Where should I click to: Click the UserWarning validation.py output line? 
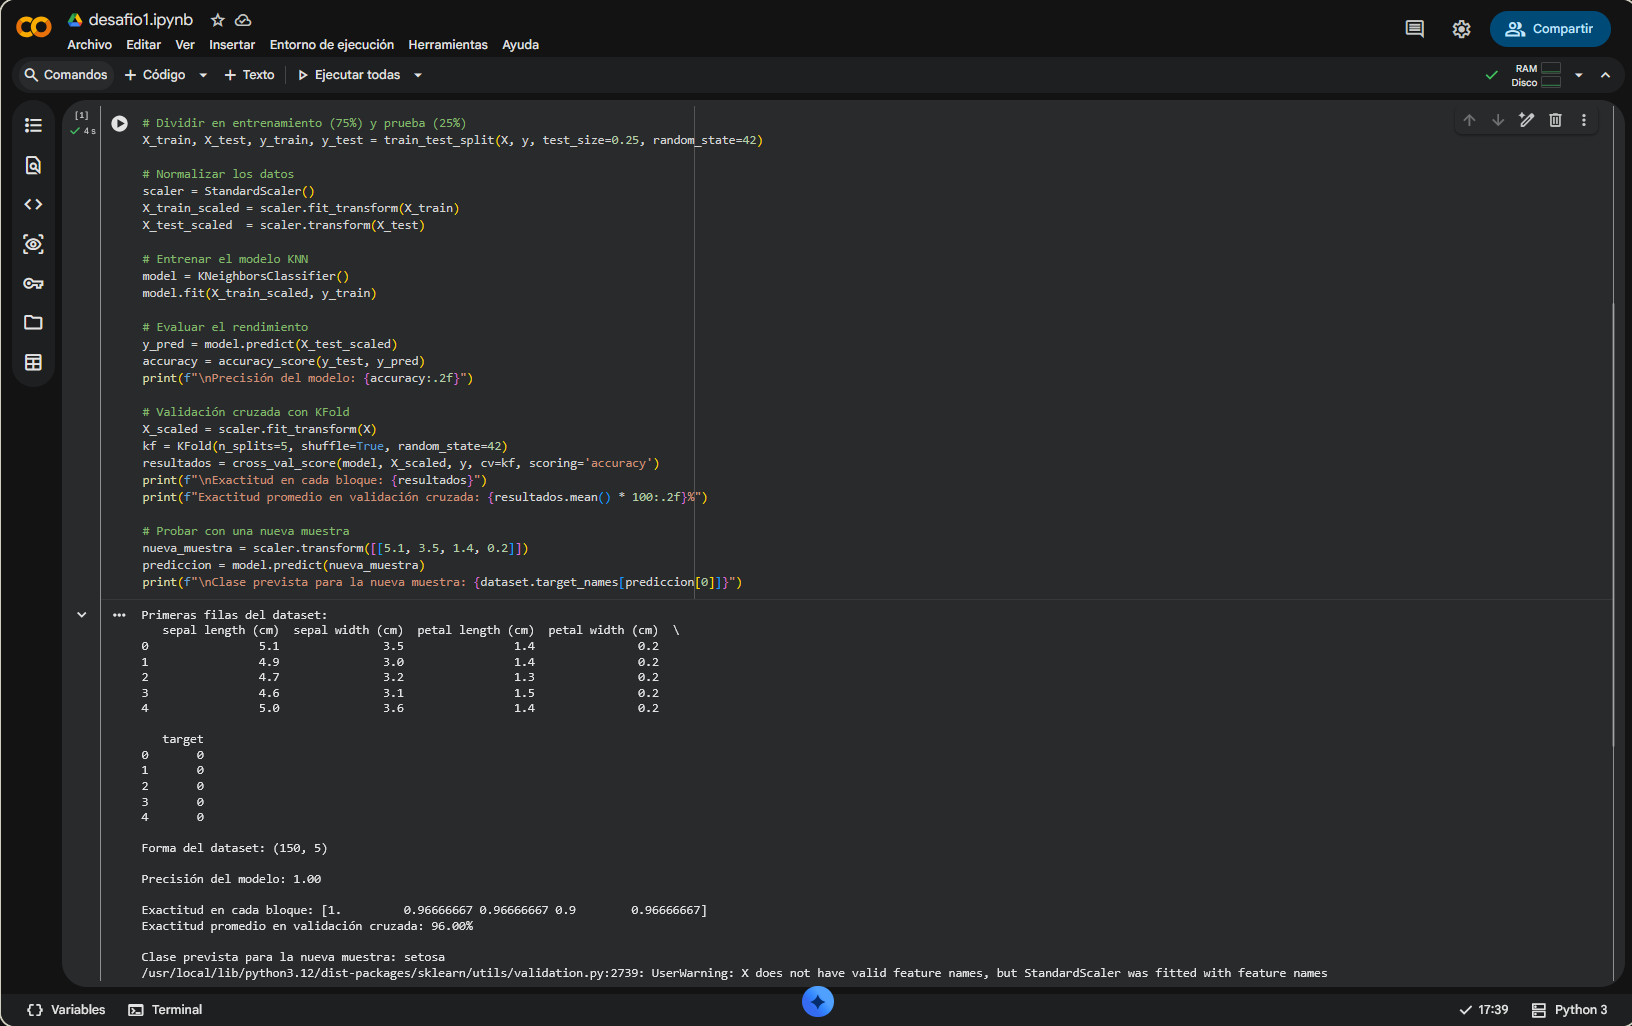[x=734, y=973]
